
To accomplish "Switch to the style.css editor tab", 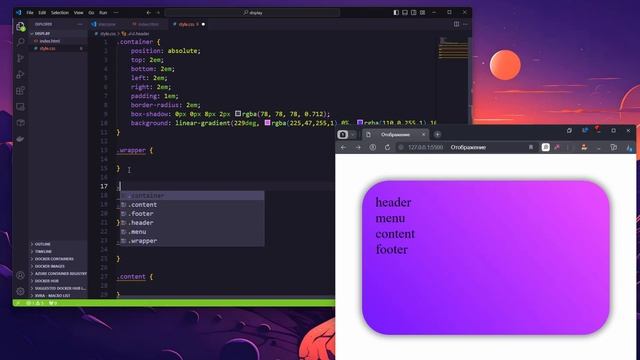I will click(188, 24).
